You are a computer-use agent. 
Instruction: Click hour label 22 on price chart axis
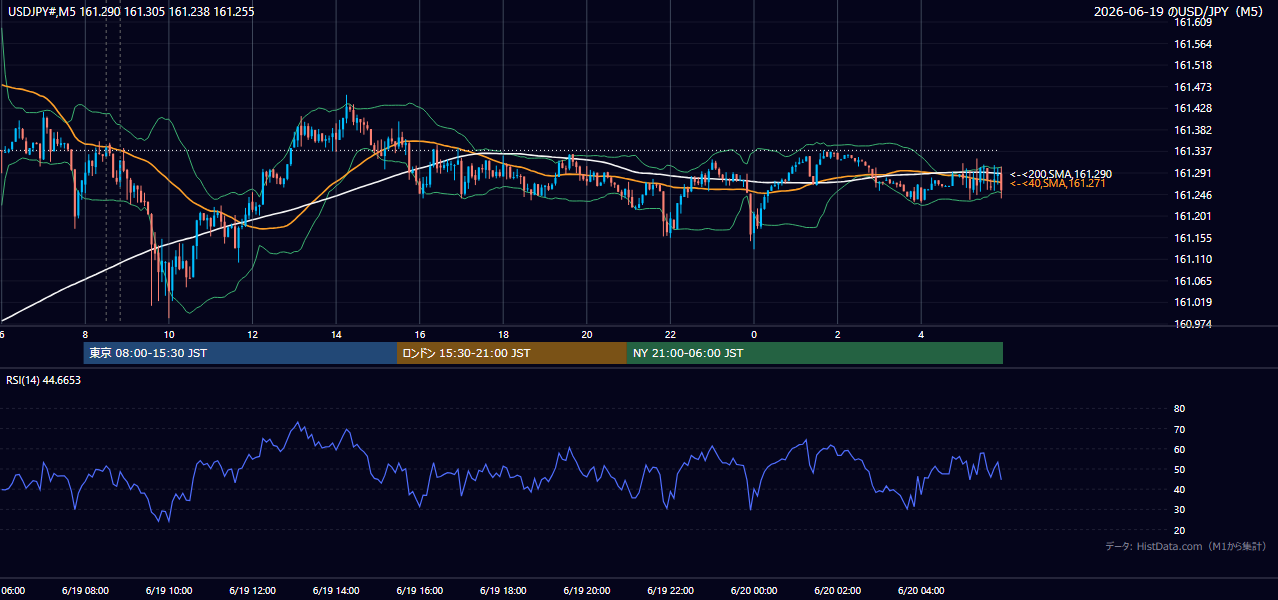pyautogui.click(x=670, y=335)
